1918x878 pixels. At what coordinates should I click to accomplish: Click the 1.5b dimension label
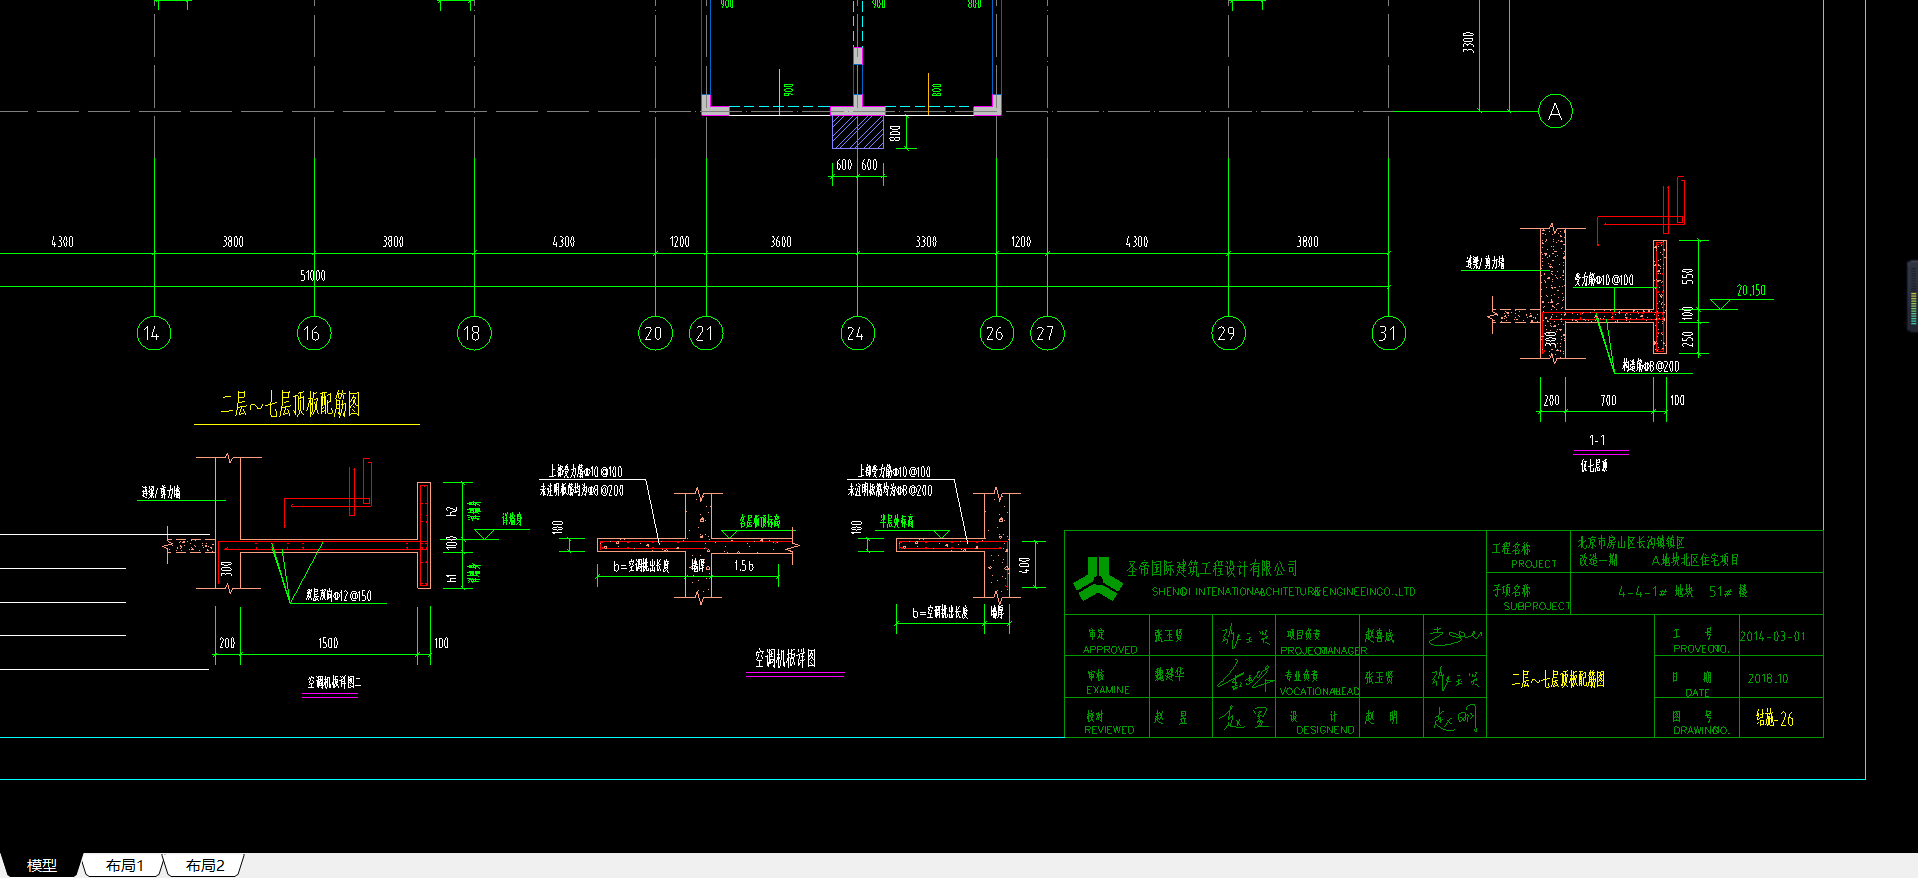click(744, 566)
